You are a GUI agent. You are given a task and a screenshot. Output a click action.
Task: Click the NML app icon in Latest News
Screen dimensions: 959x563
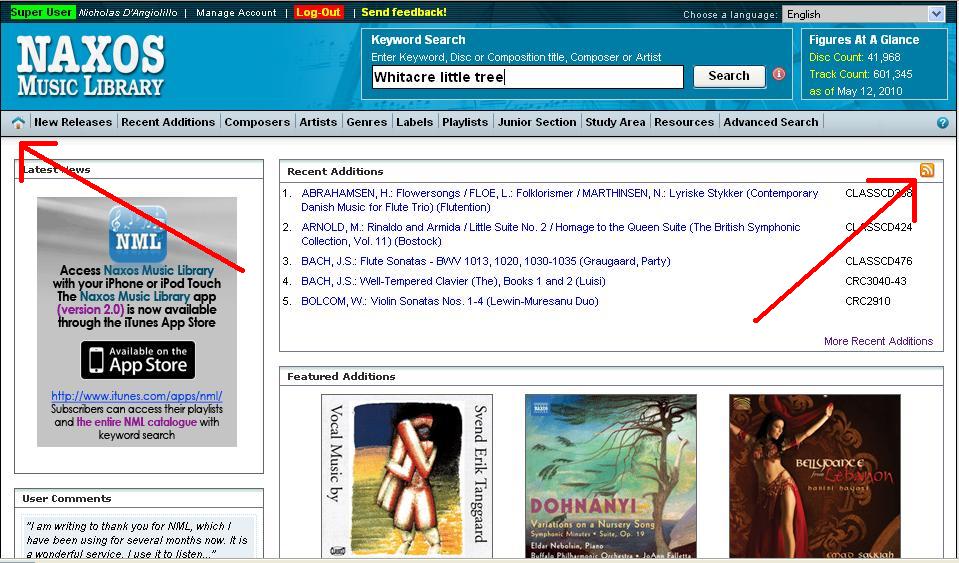click(138, 234)
